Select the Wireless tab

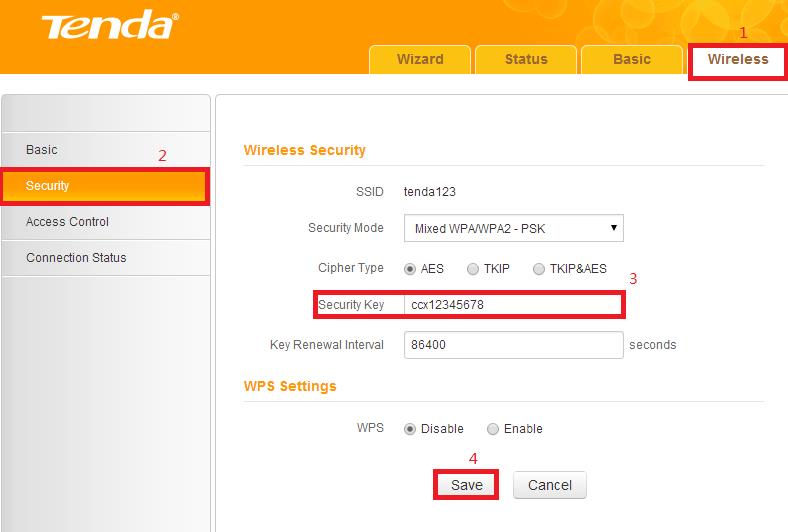tap(738, 60)
